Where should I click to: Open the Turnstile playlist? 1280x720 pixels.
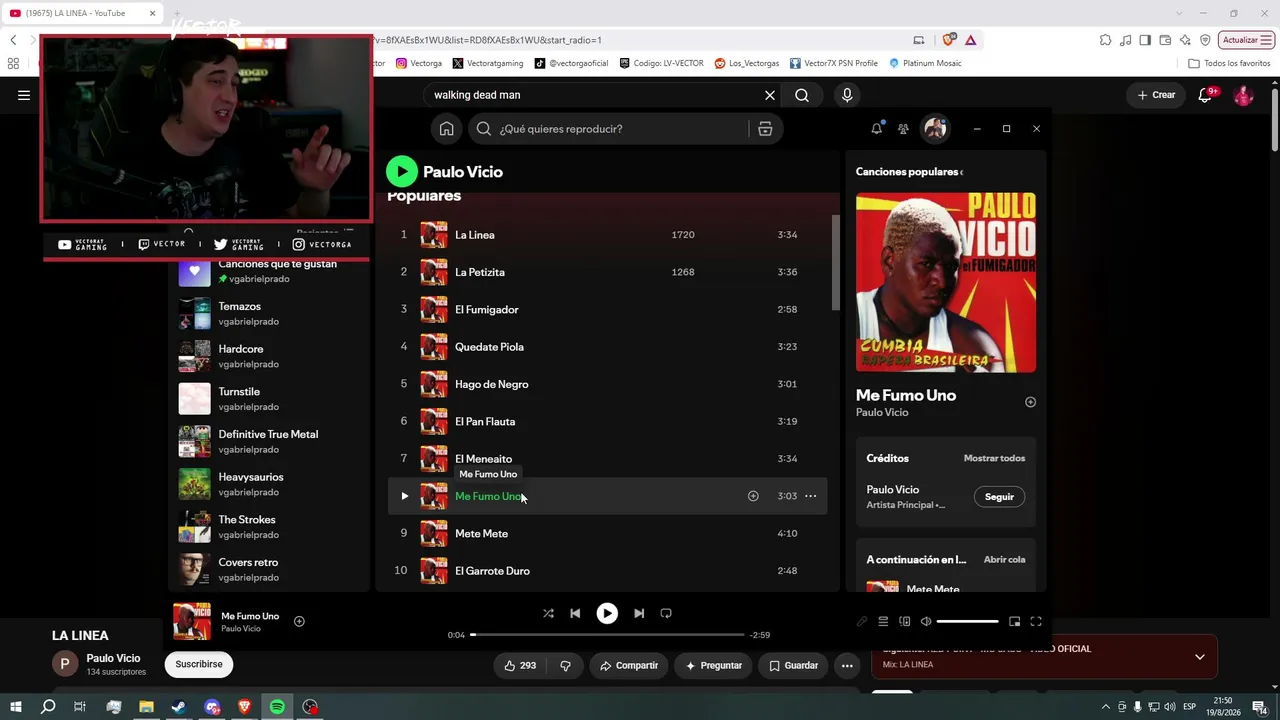pos(270,399)
